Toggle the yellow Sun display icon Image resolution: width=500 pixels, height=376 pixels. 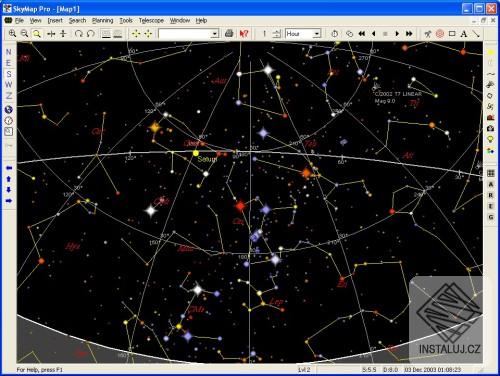[490, 52]
